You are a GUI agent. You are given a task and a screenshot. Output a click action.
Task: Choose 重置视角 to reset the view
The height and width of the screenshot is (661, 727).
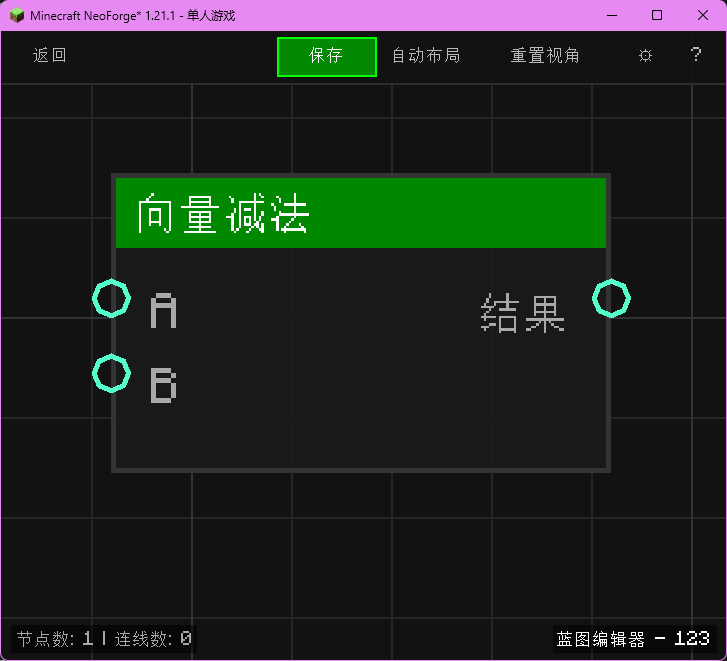point(545,56)
